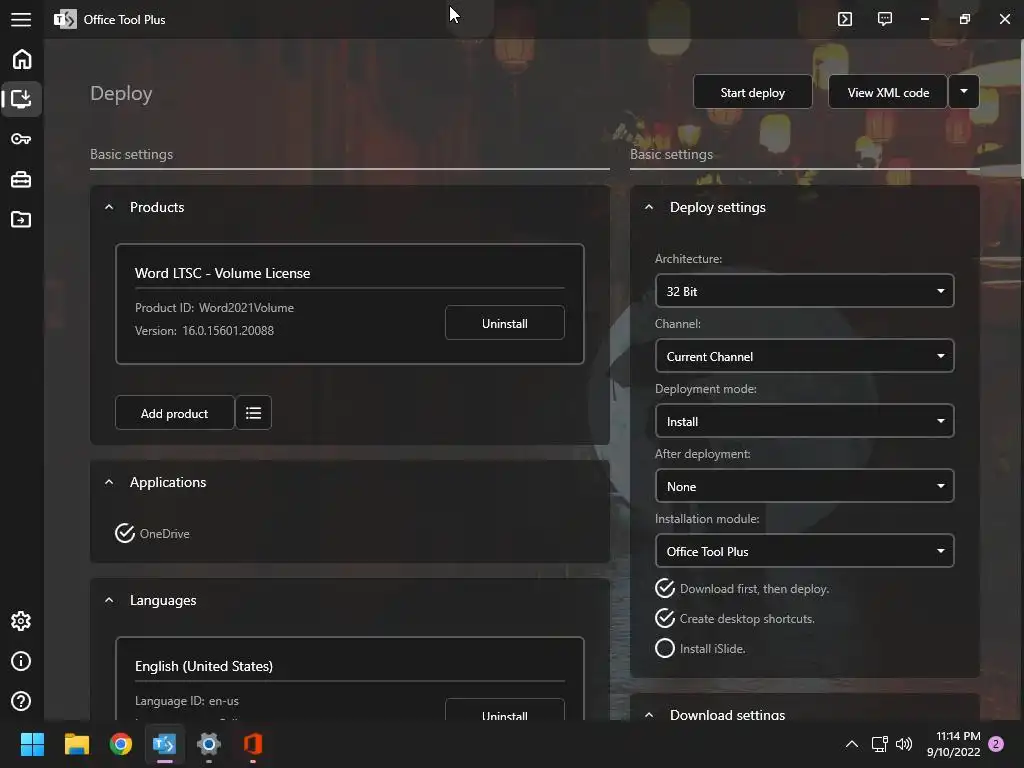This screenshot has width=1024, height=768.
Task: Open File Explorer from taskbar
Action: tap(76, 744)
